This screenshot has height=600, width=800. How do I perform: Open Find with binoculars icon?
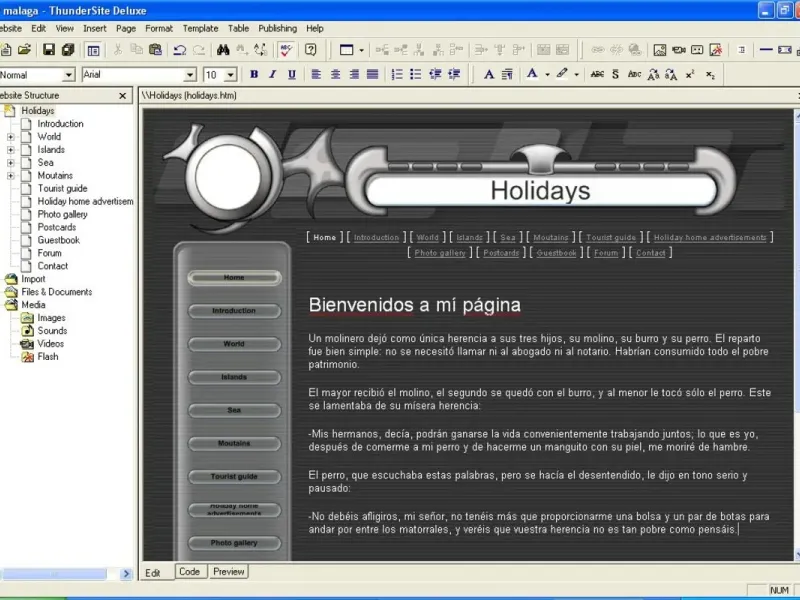click(223, 49)
